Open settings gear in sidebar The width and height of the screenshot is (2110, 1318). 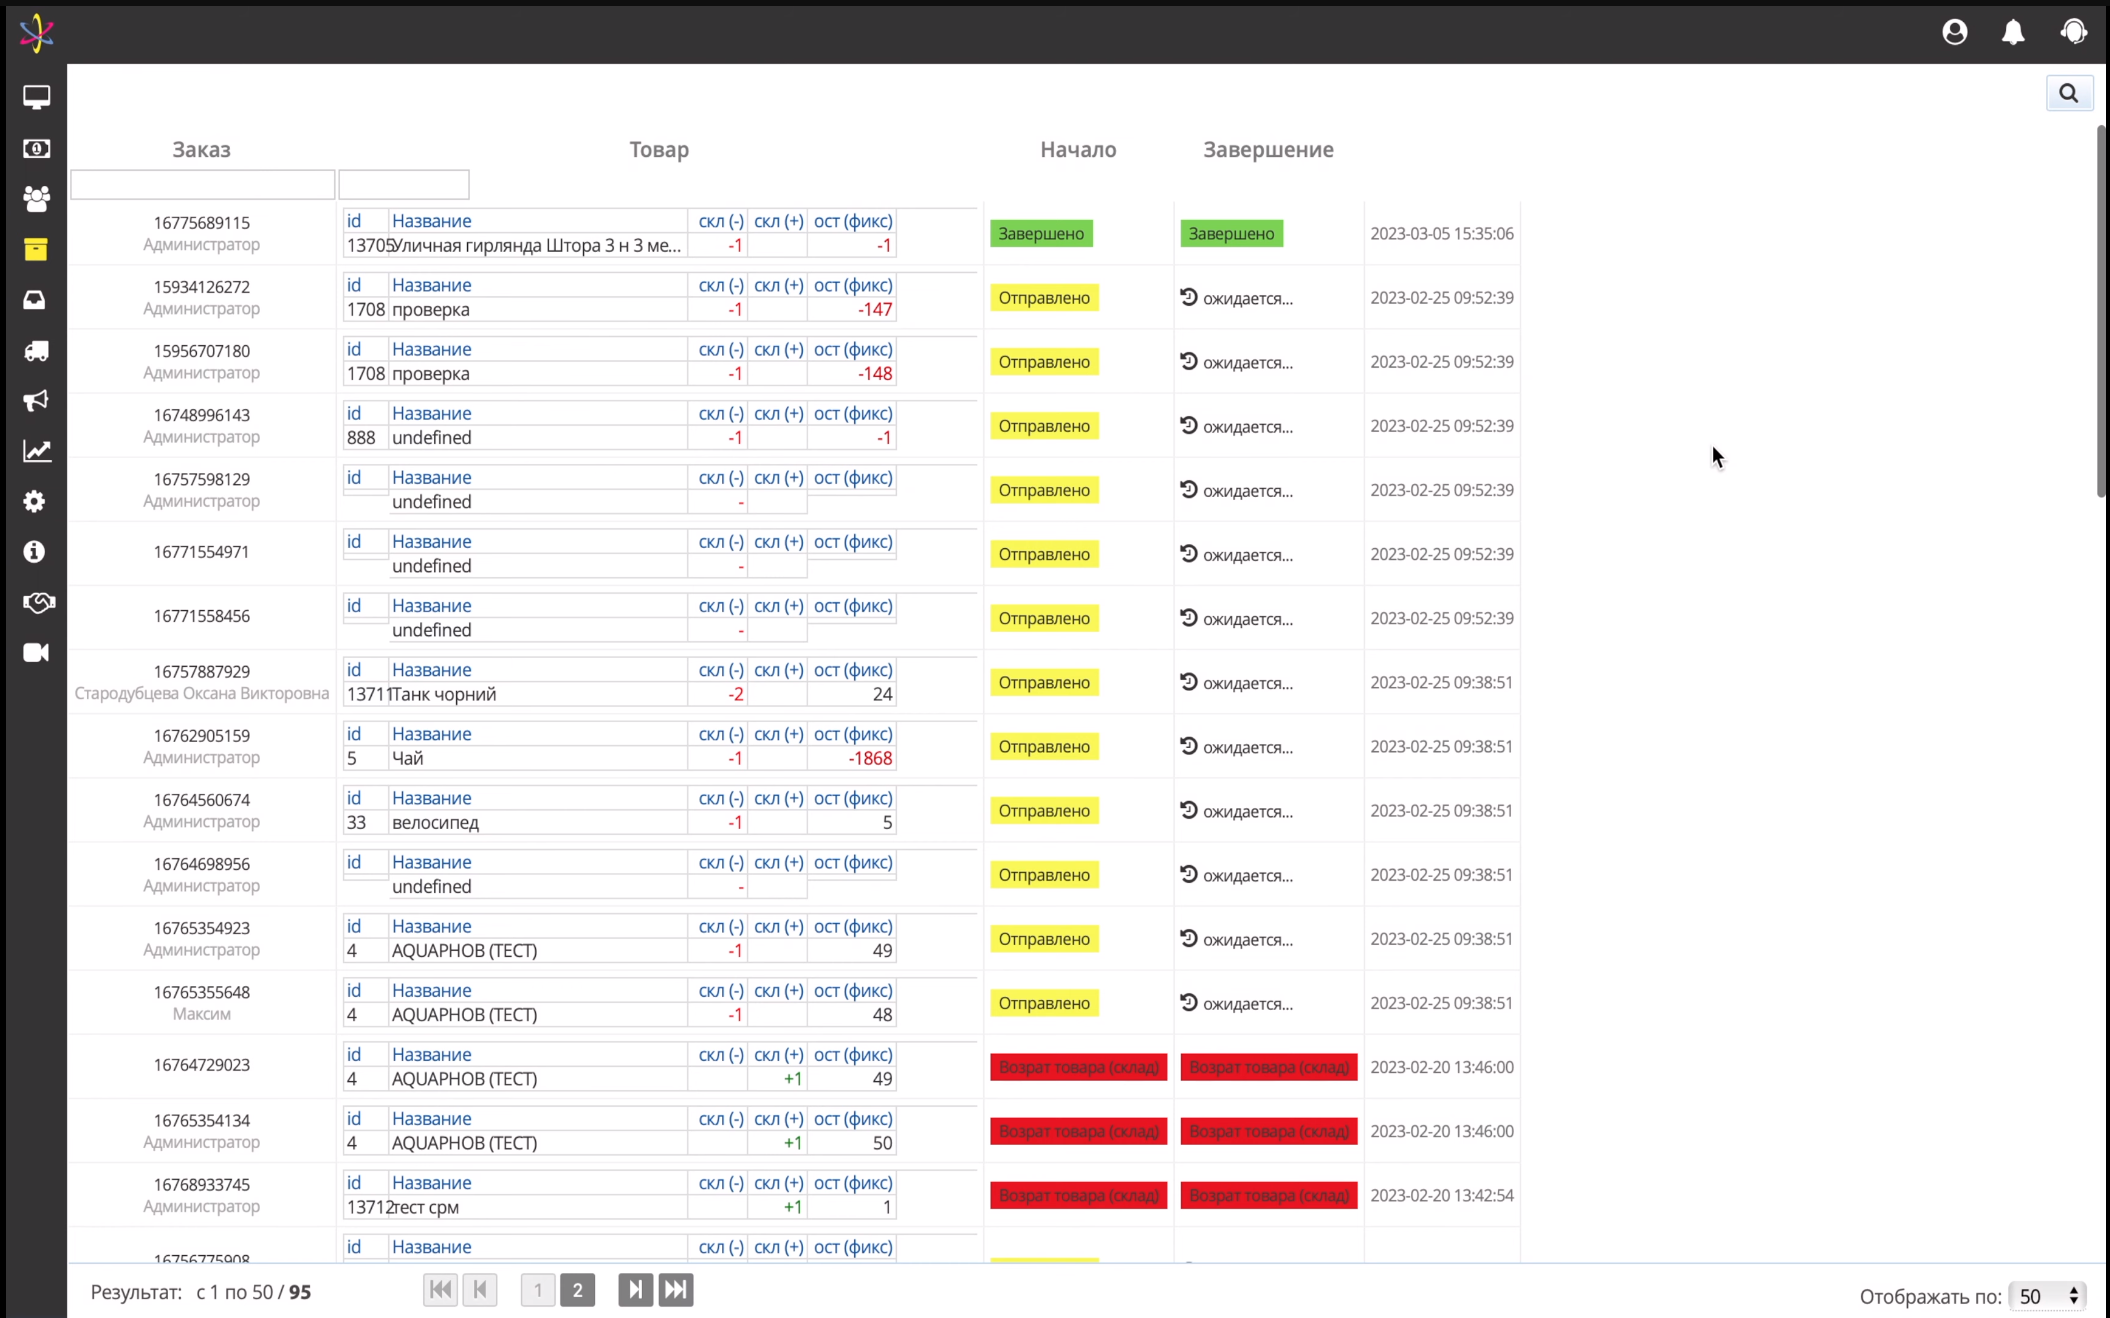click(36, 501)
